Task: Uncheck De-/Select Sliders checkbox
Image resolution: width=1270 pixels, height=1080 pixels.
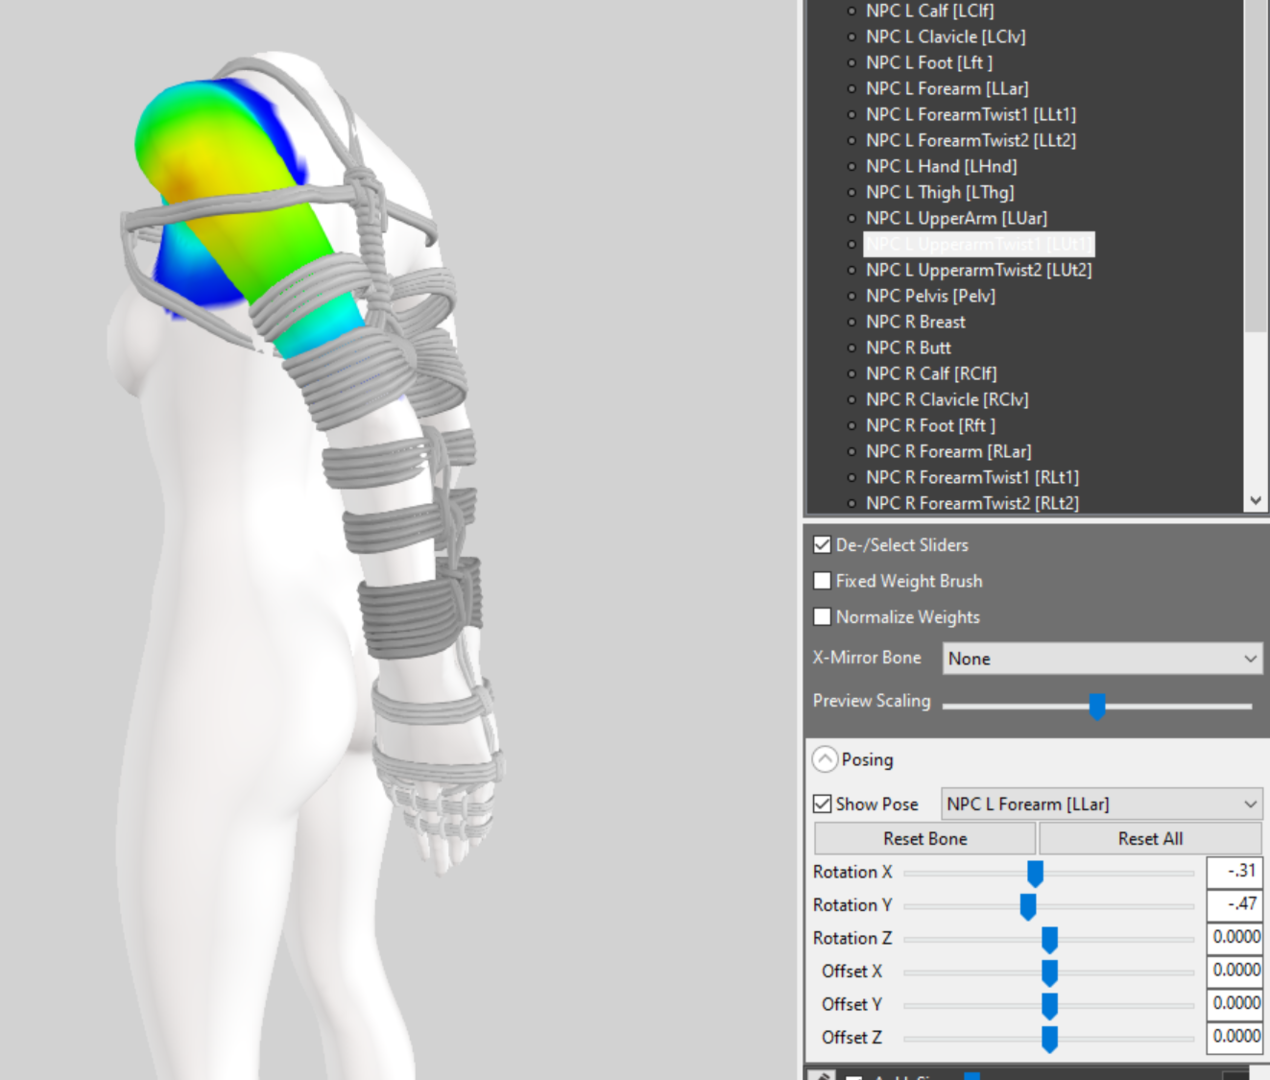Action: pos(823,545)
